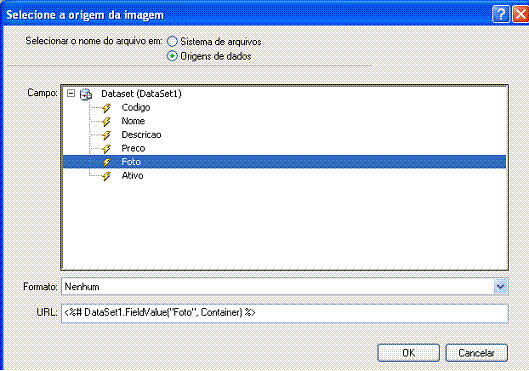Click the Formato combo box showing Nenhum

click(284, 287)
